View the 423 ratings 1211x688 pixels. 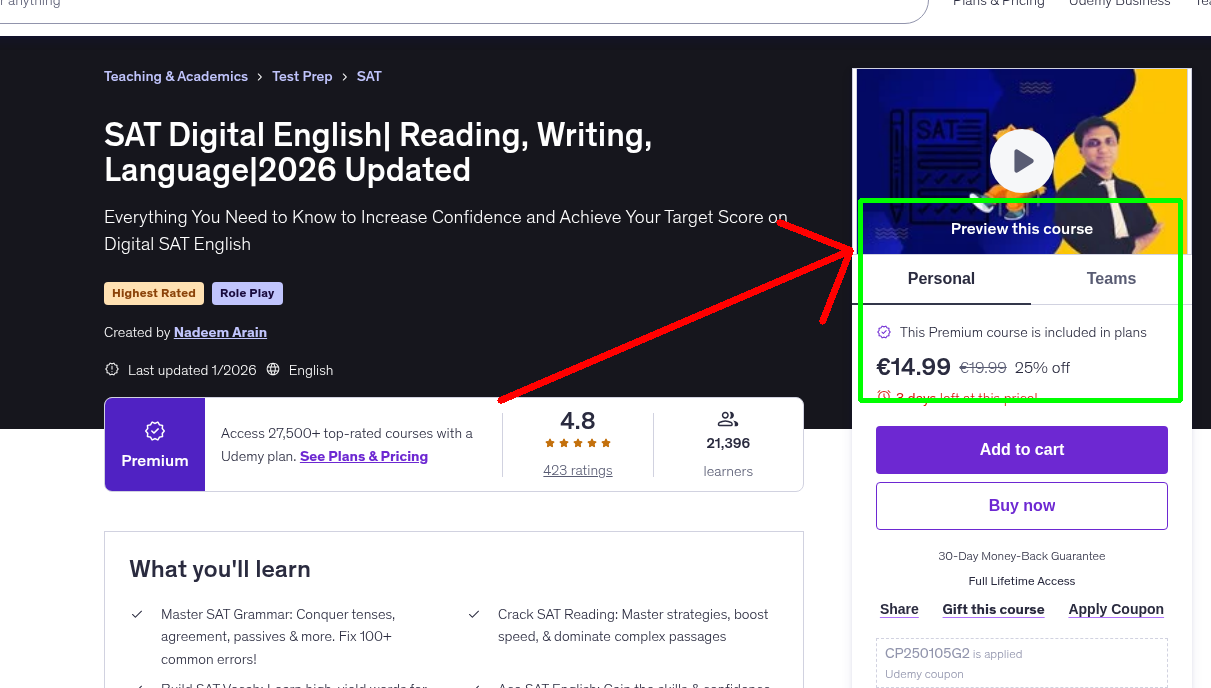click(577, 470)
